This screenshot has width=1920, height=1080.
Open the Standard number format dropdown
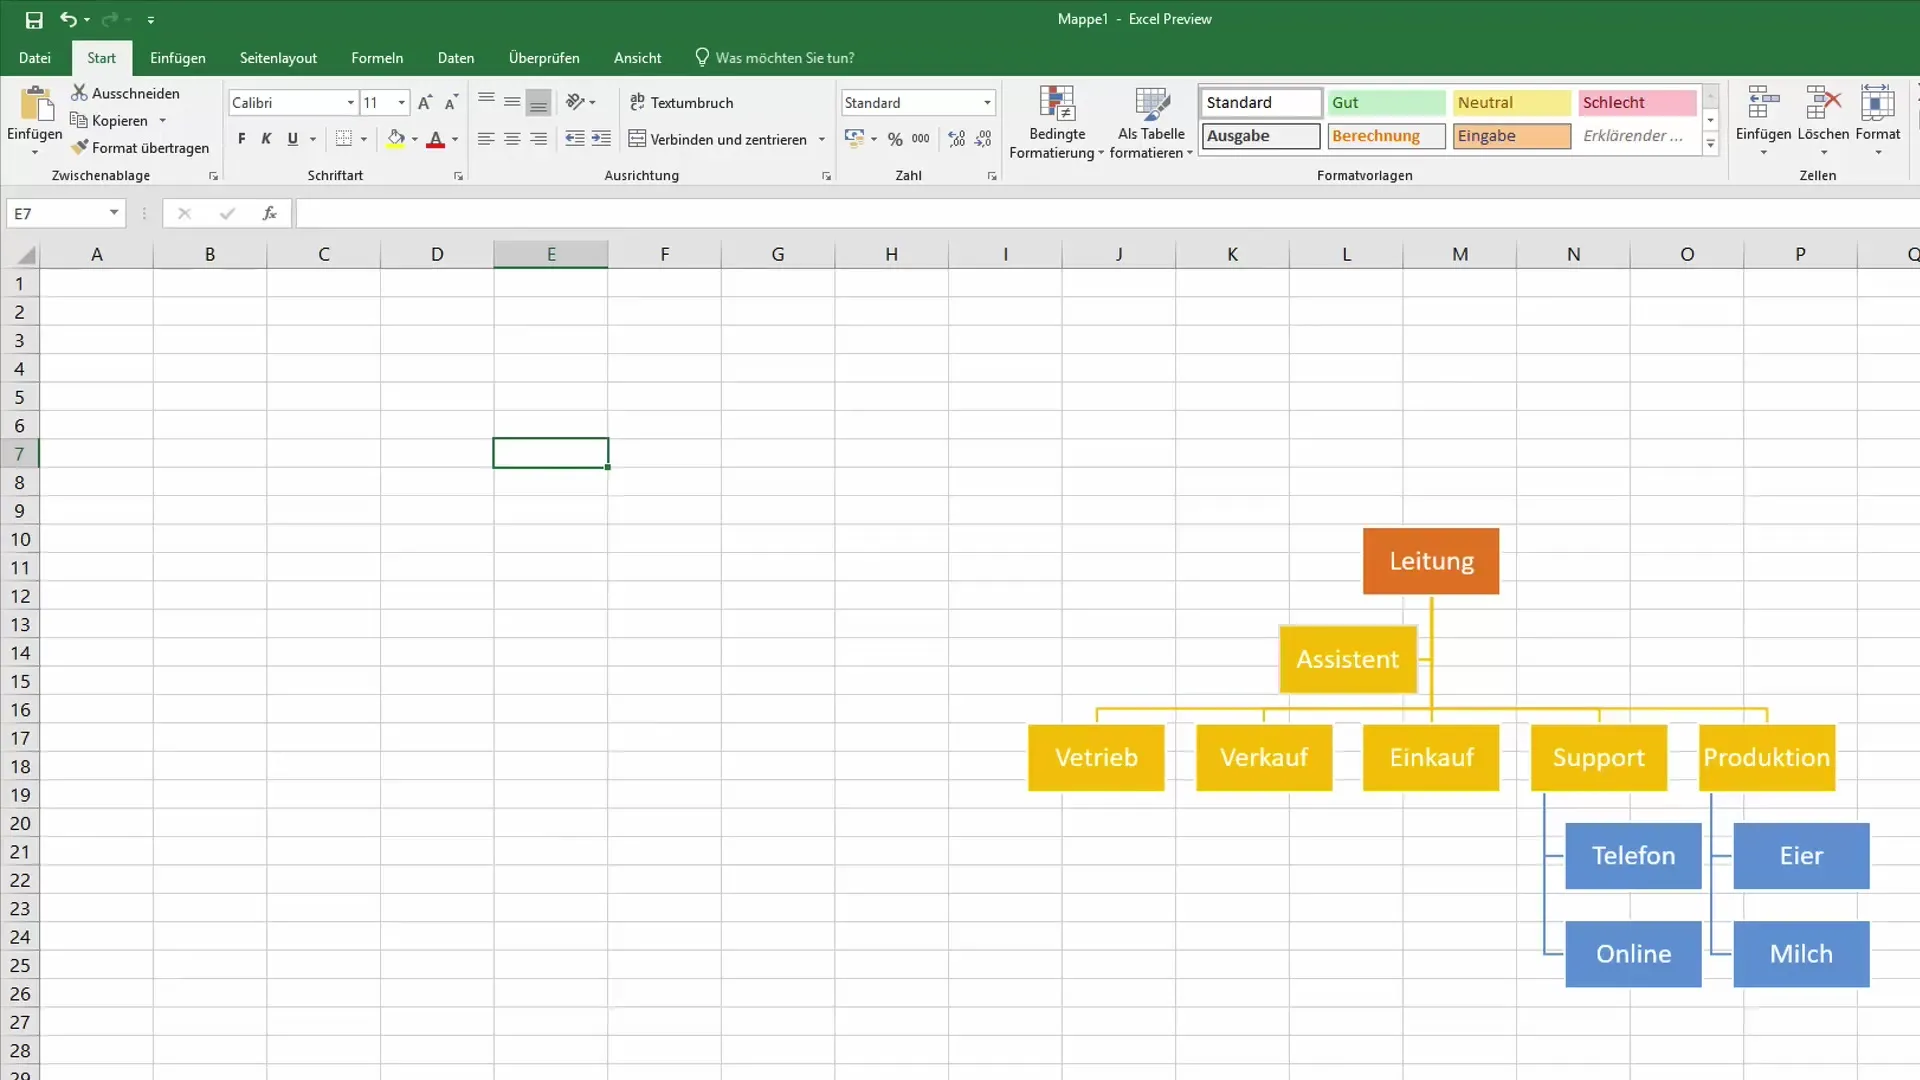pos(987,103)
